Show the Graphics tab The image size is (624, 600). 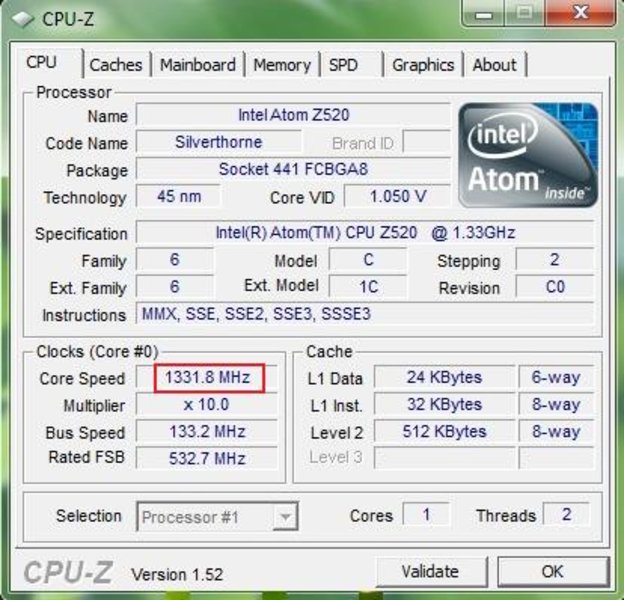tap(423, 65)
